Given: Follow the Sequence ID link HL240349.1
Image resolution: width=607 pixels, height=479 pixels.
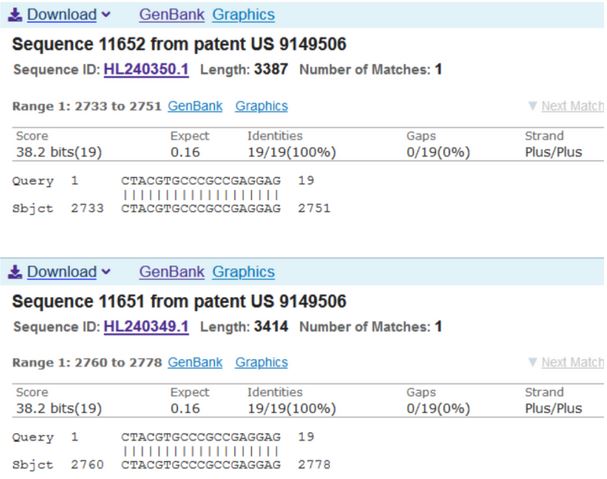Looking at the screenshot, I should coord(147,326).
